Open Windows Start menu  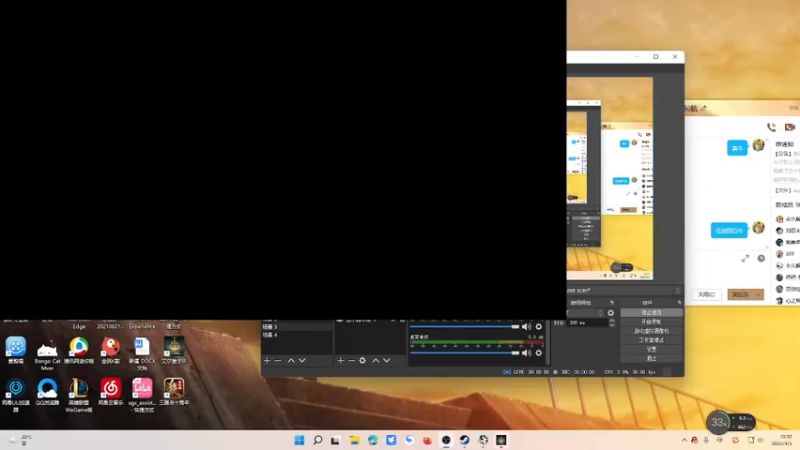[x=299, y=440]
